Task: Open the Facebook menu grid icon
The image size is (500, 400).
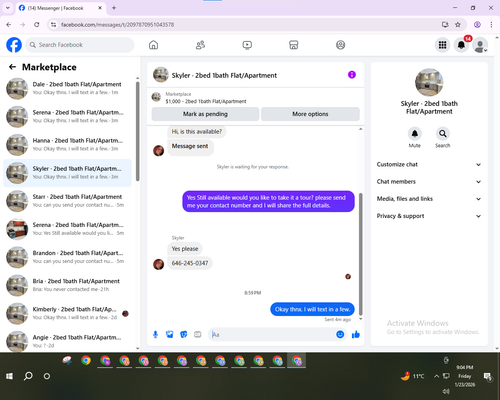Action: [442, 45]
